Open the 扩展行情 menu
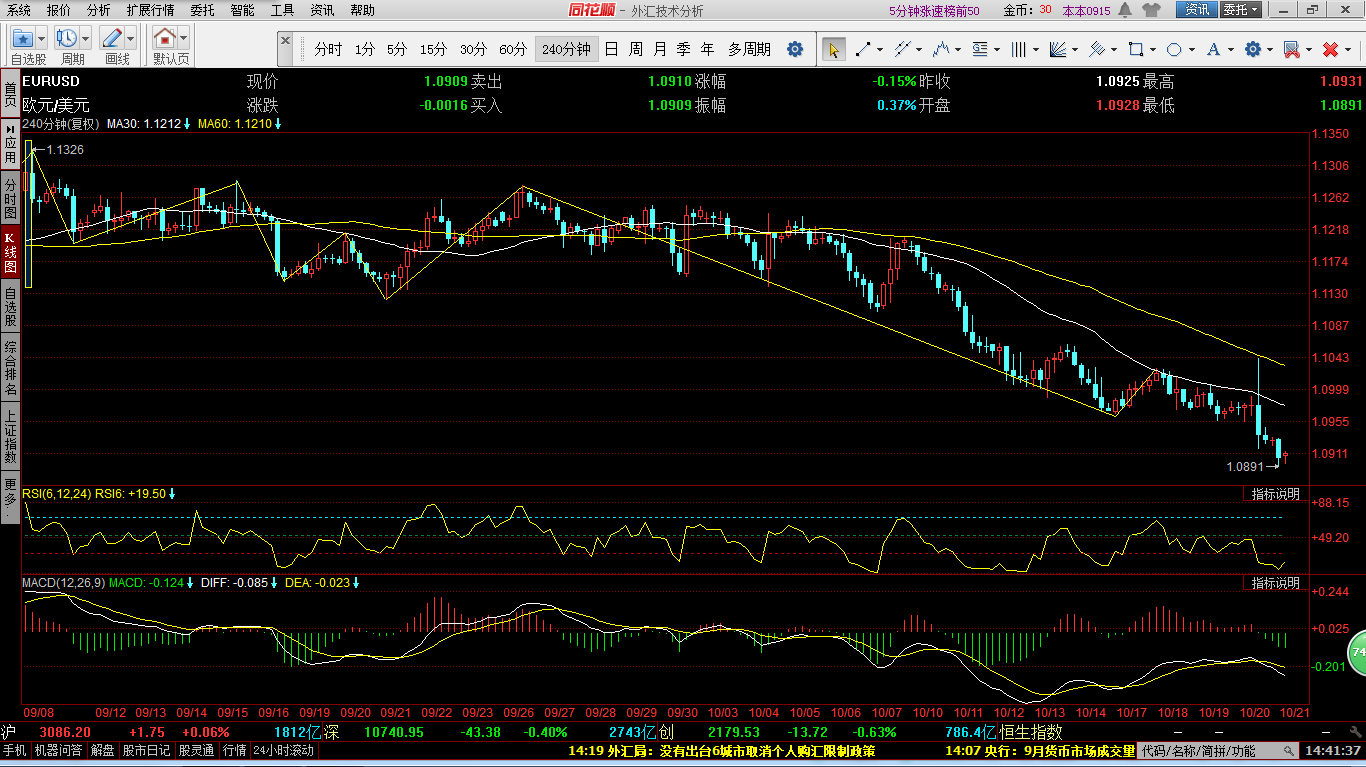The image size is (1366, 767). pyautogui.click(x=150, y=10)
